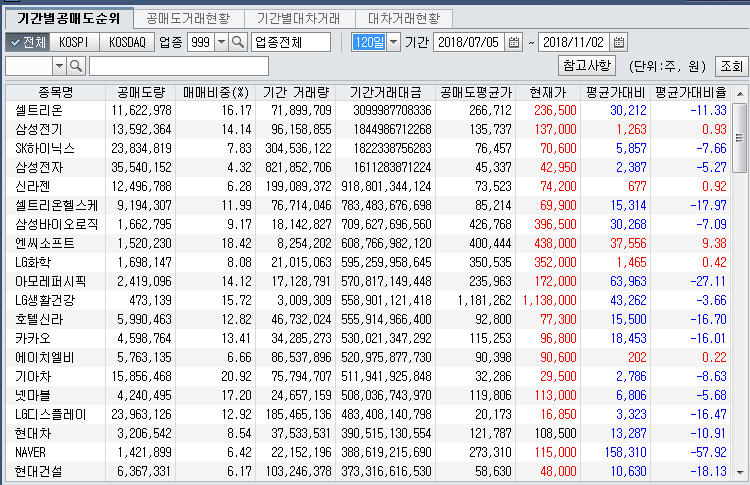Click the 참고사항 notes button
Screen dimensions: 750x485
click(x=586, y=66)
